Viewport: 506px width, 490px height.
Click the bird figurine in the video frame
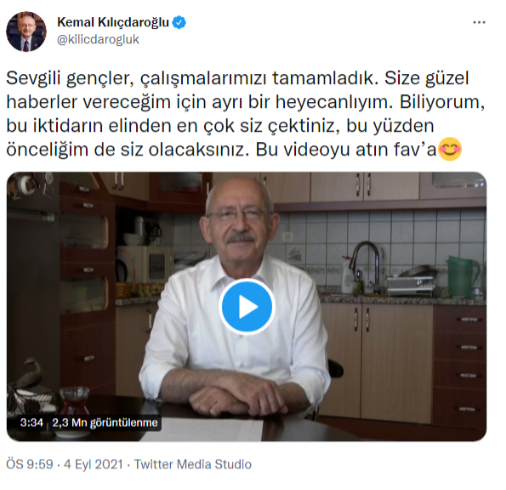coord(28,376)
